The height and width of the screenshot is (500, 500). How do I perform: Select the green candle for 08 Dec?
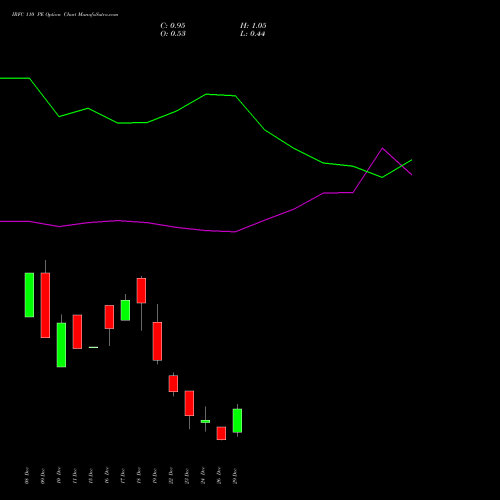(x=29, y=295)
